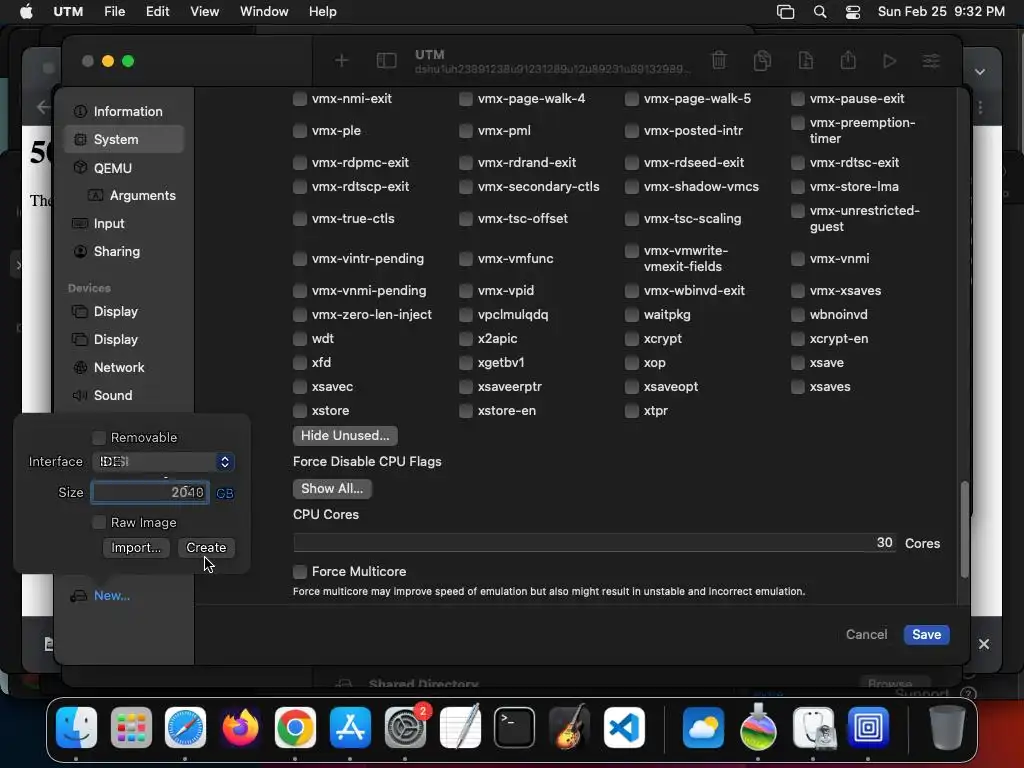Open the Interface dropdown in drive popover
Viewport: 1024px width, 768px height.
click(163, 462)
